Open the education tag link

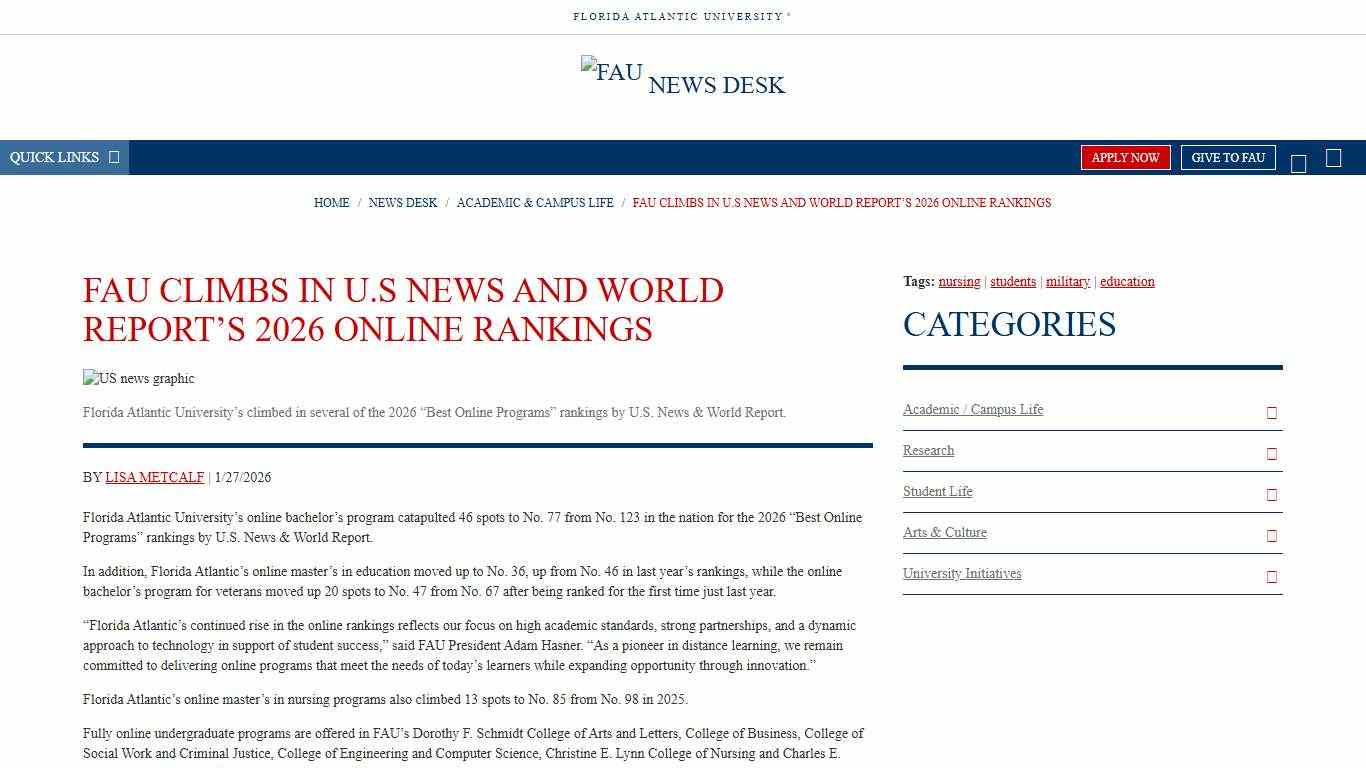(1127, 281)
